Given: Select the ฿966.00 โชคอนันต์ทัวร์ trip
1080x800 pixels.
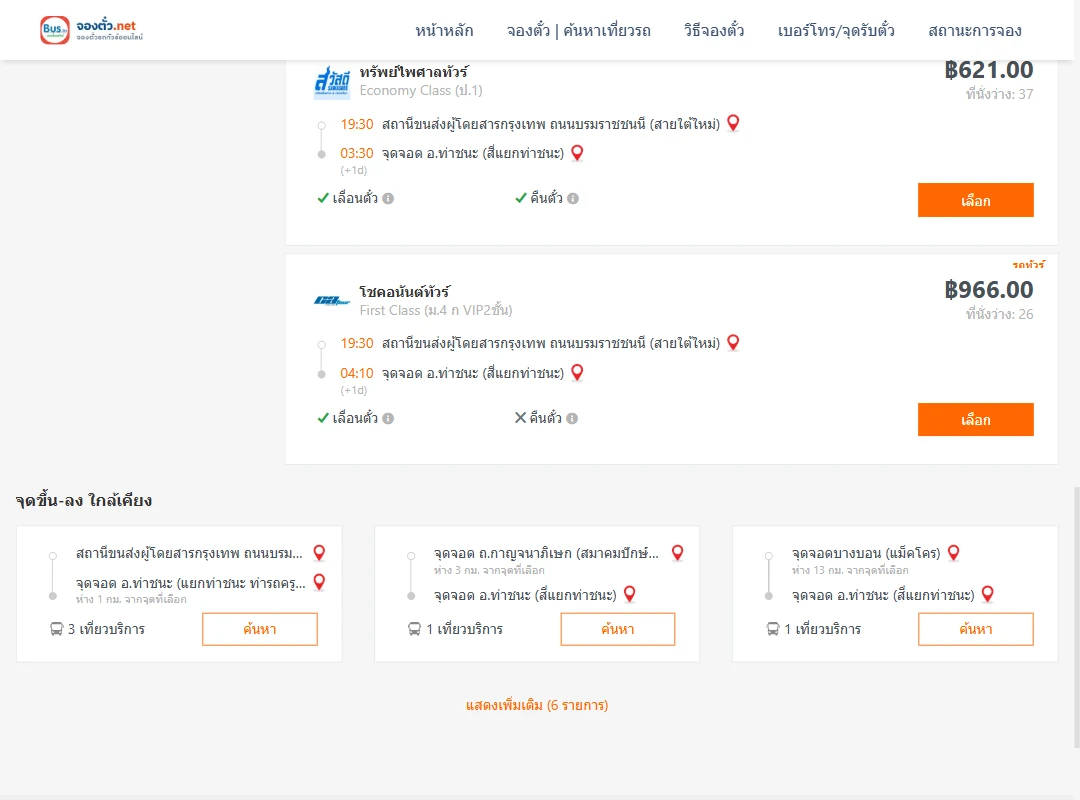Looking at the screenshot, I should pyautogui.click(x=975, y=420).
